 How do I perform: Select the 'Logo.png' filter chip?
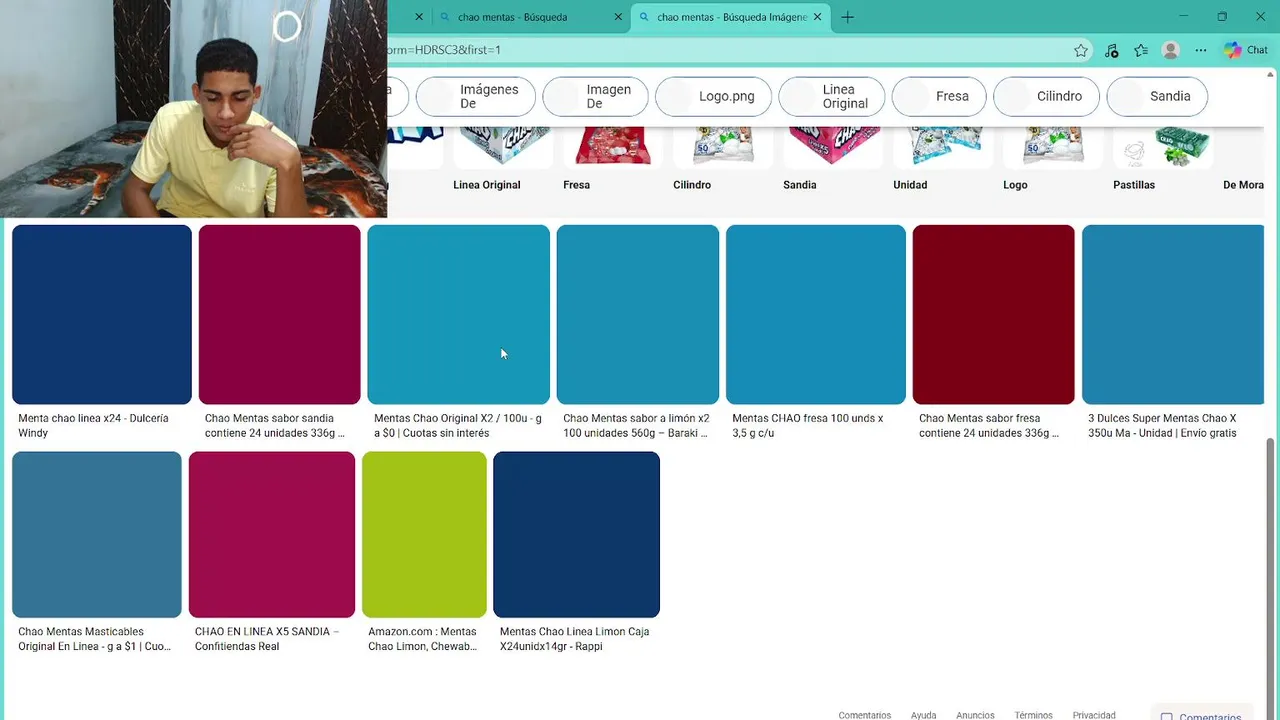click(713, 96)
